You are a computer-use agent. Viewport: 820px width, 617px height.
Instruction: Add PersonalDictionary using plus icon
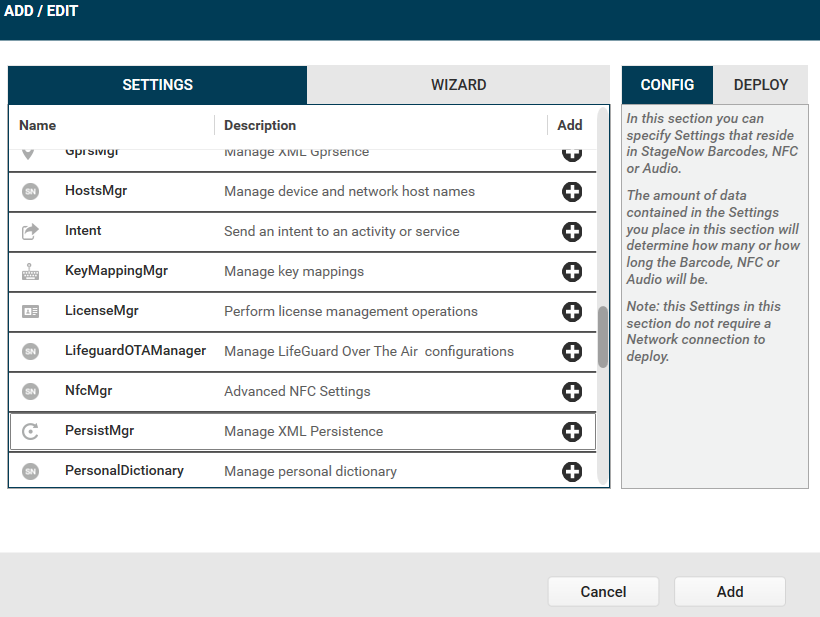572,472
